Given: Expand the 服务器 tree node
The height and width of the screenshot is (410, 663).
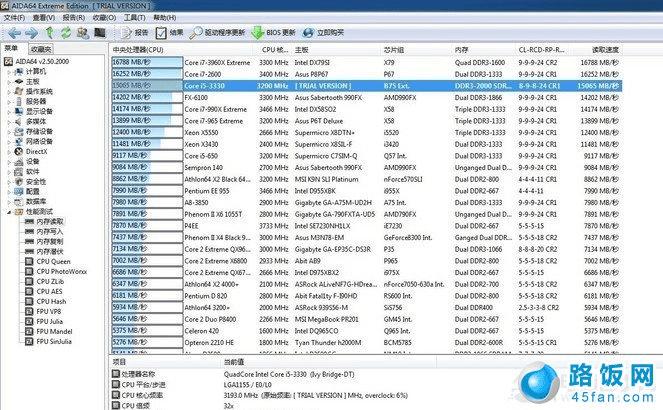Looking at the screenshot, I should [x=8, y=102].
